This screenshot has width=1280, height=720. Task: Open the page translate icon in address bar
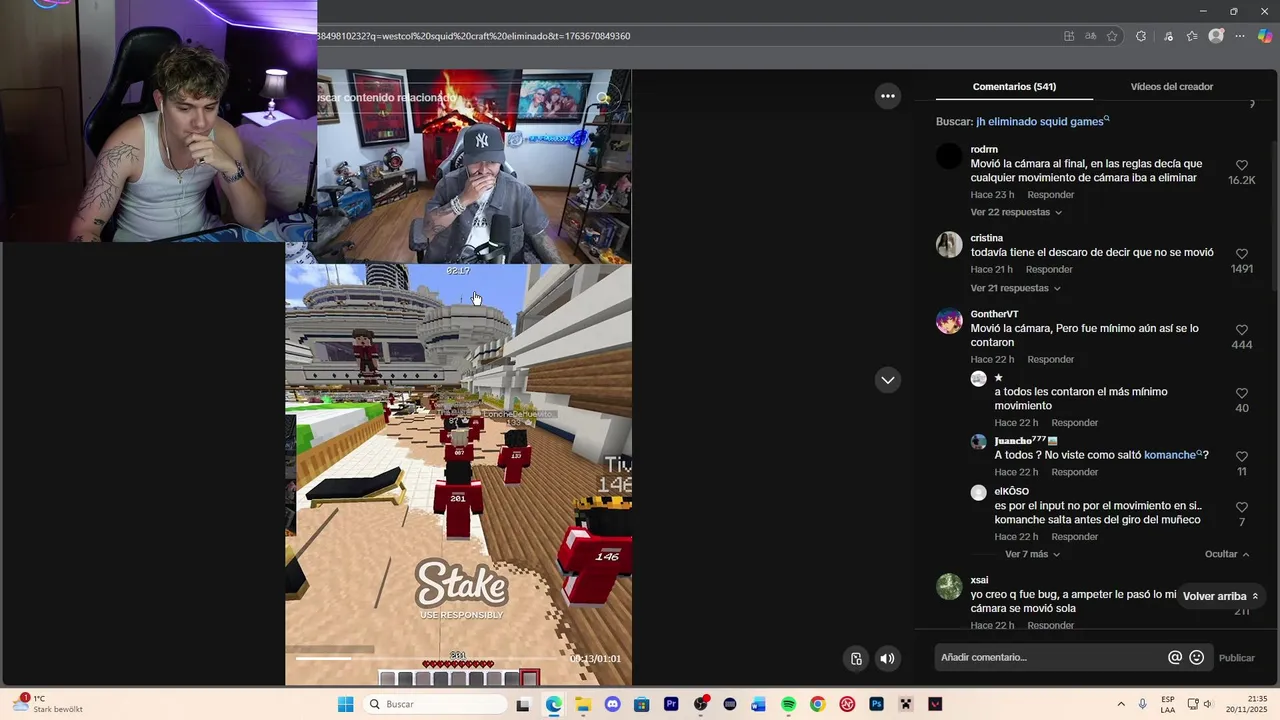1091,36
